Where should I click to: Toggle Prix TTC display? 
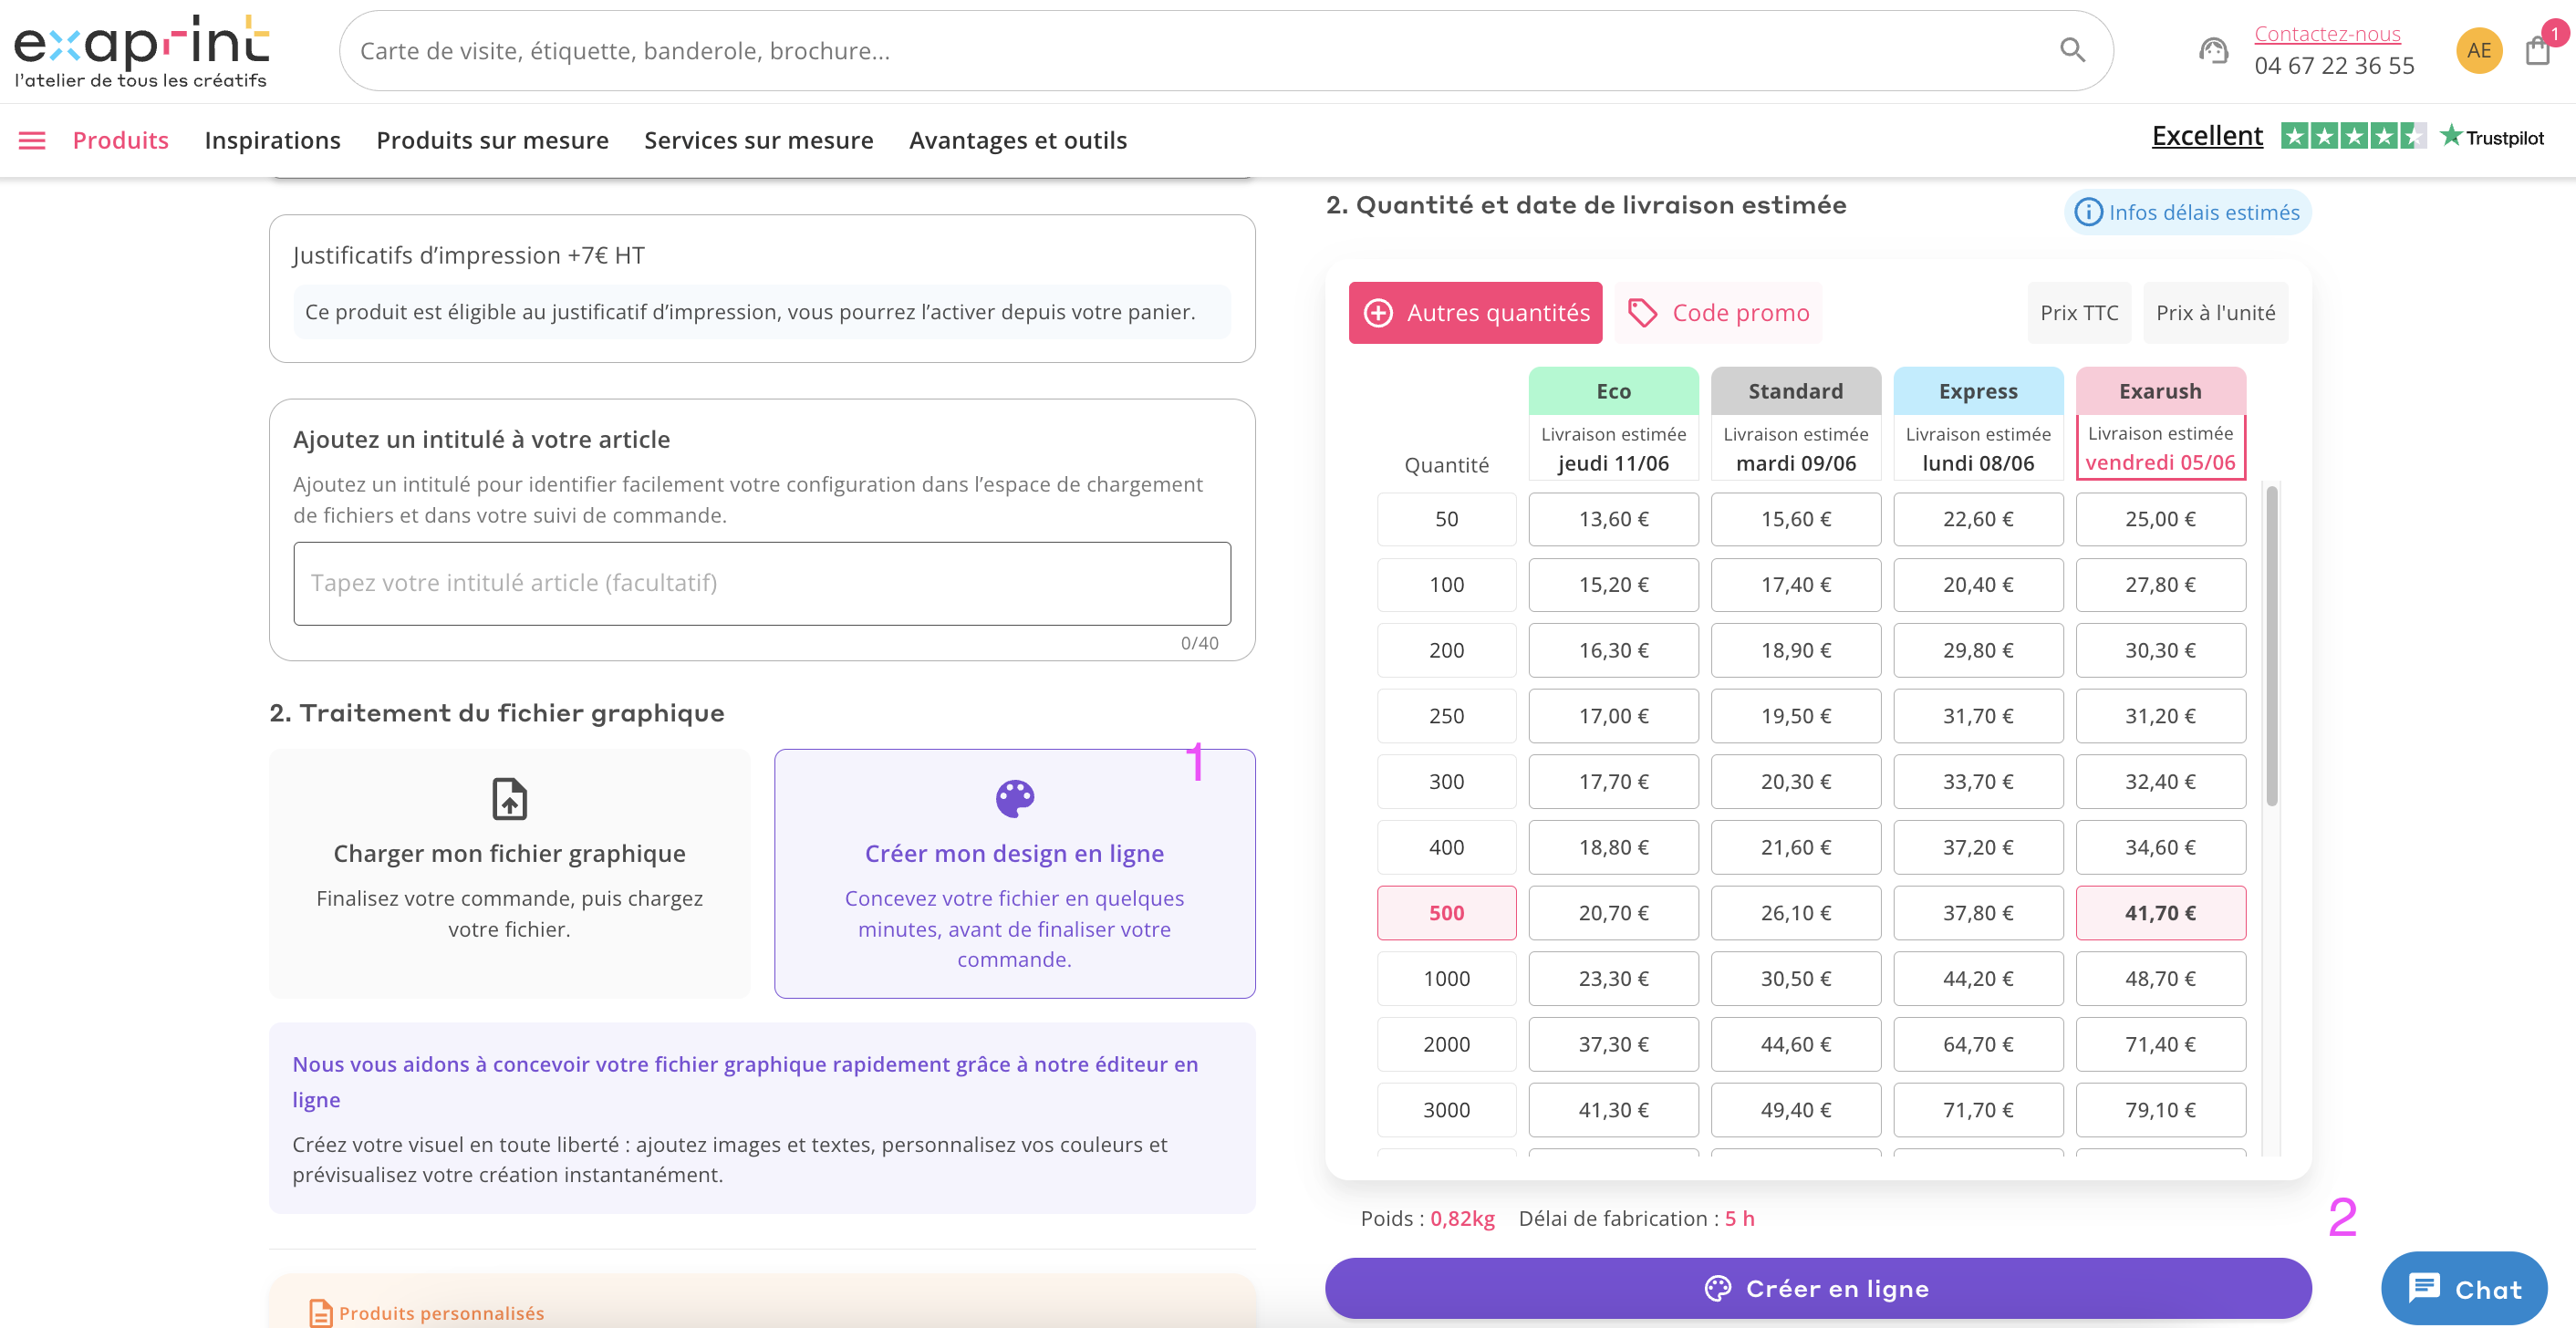pyautogui.click(x=2079, y=313)
